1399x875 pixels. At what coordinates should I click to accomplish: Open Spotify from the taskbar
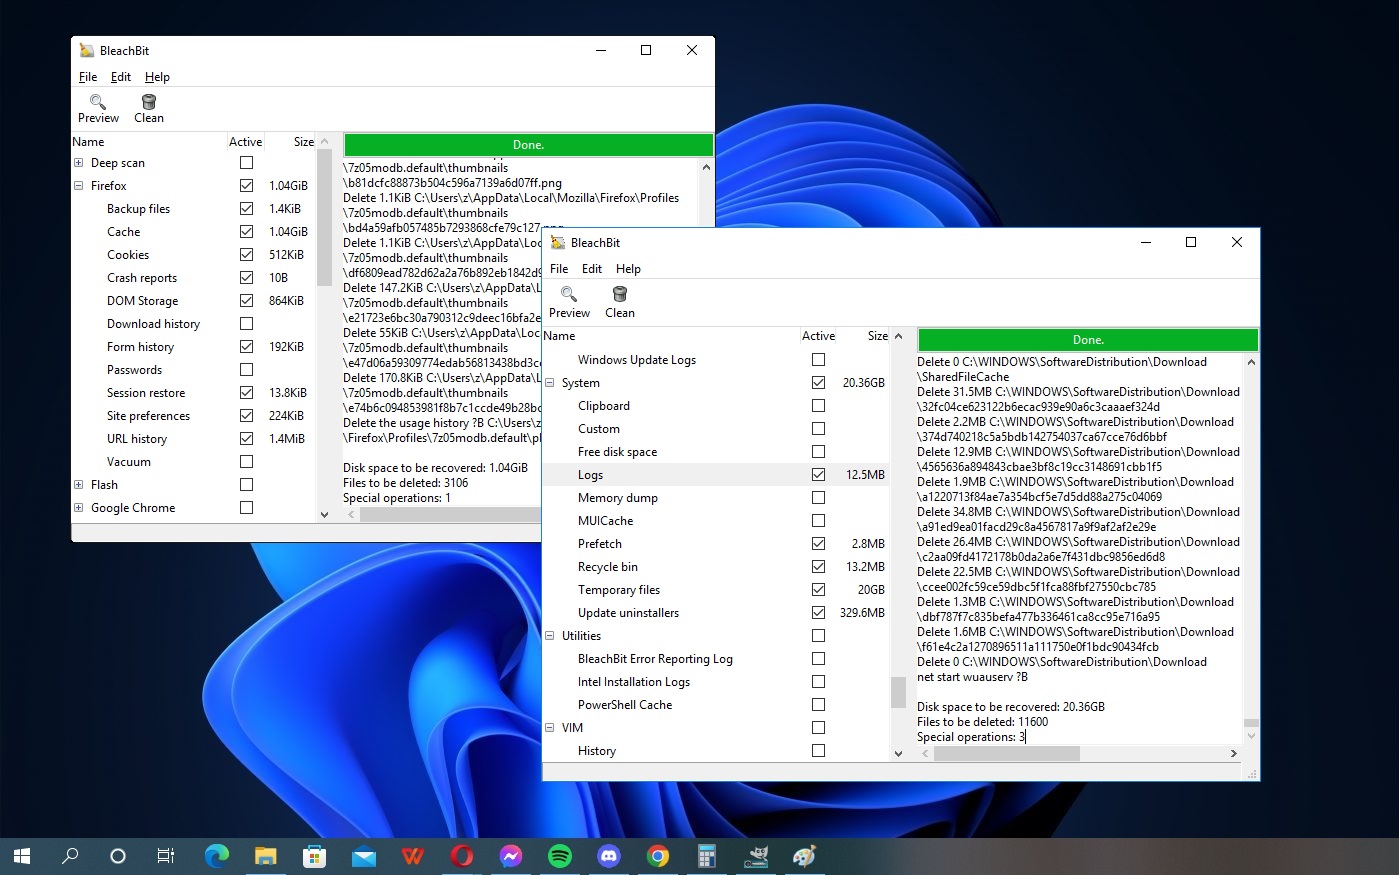coord(560,856)
